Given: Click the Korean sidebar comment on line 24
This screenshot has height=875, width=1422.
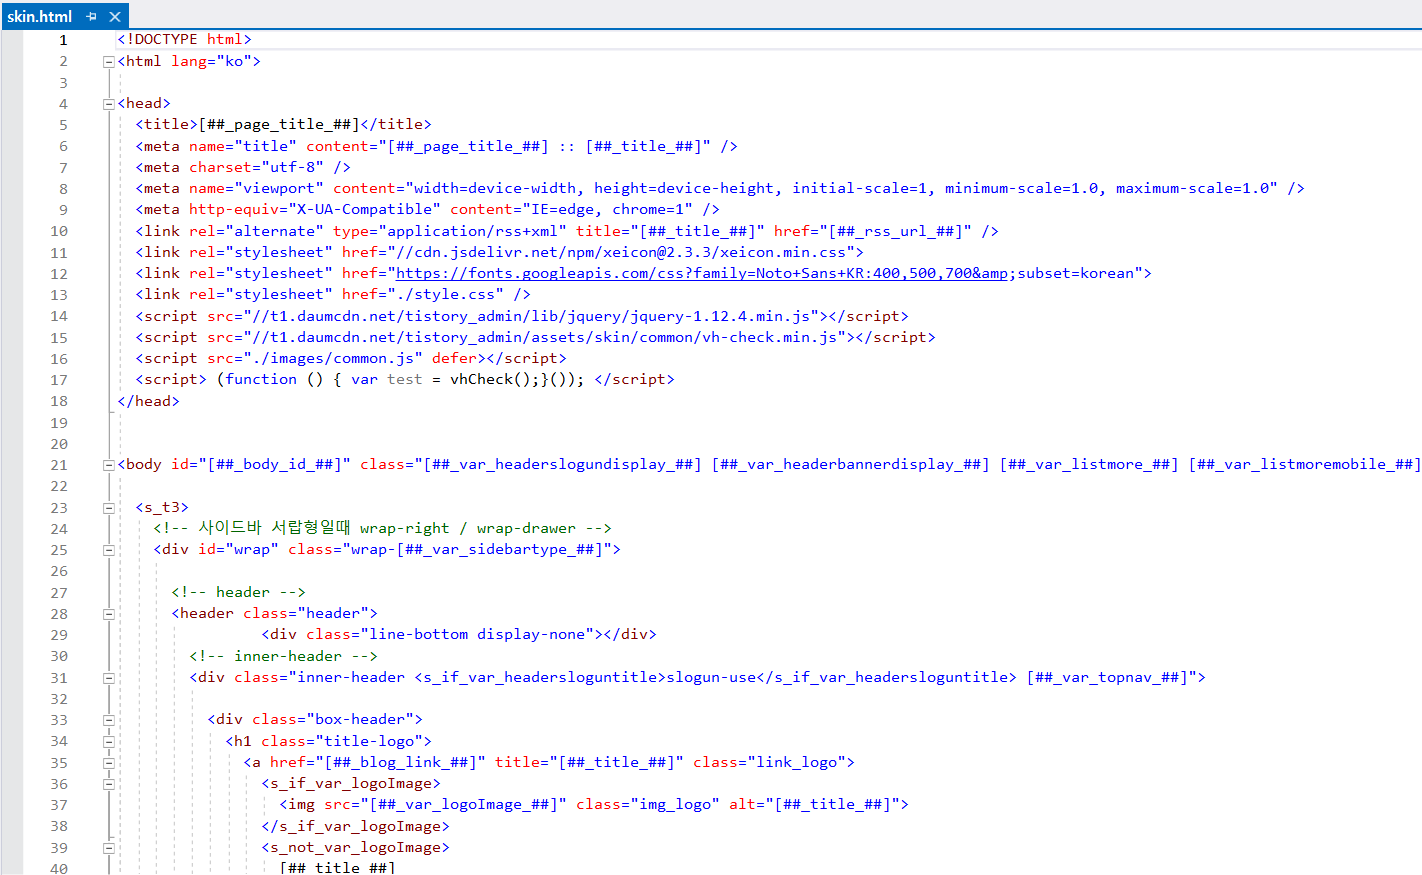Looking at the screenshot, I should [382, 528].
